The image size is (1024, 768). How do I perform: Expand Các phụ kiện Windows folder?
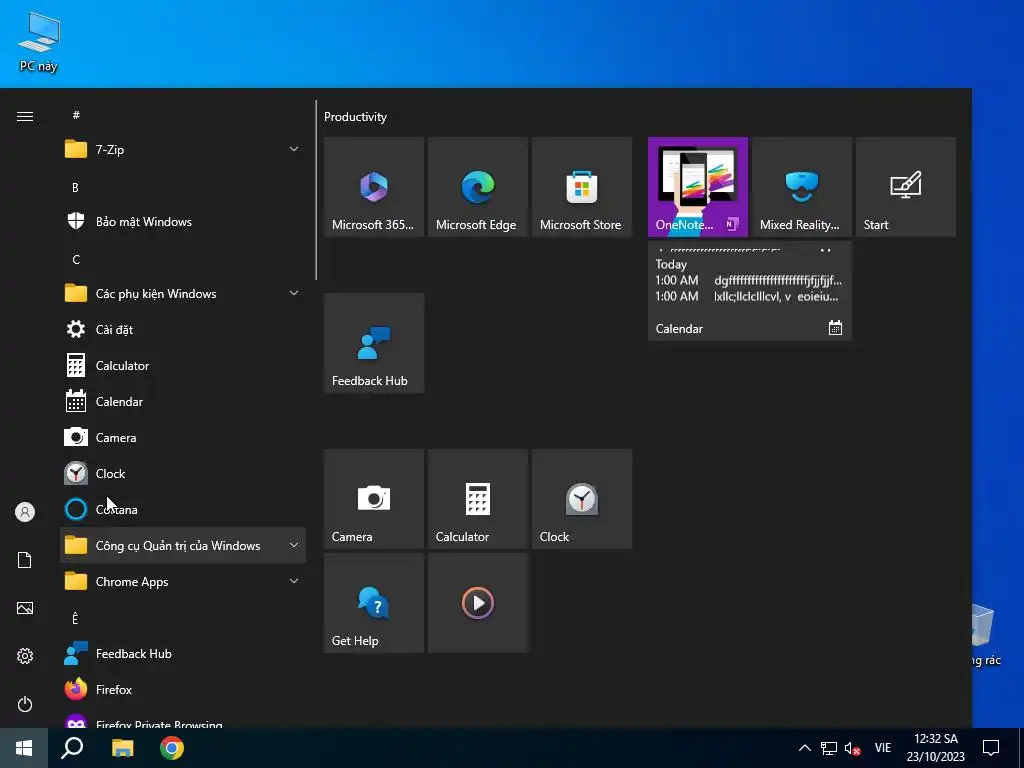(183, 293)
